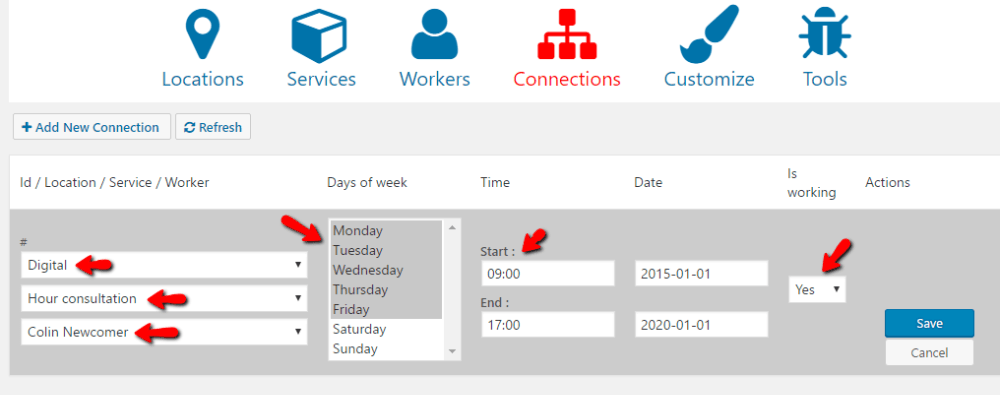Screen dimensions: 1000x395
Task: Expand the Digital location dropdown
Action: [164, 265]
